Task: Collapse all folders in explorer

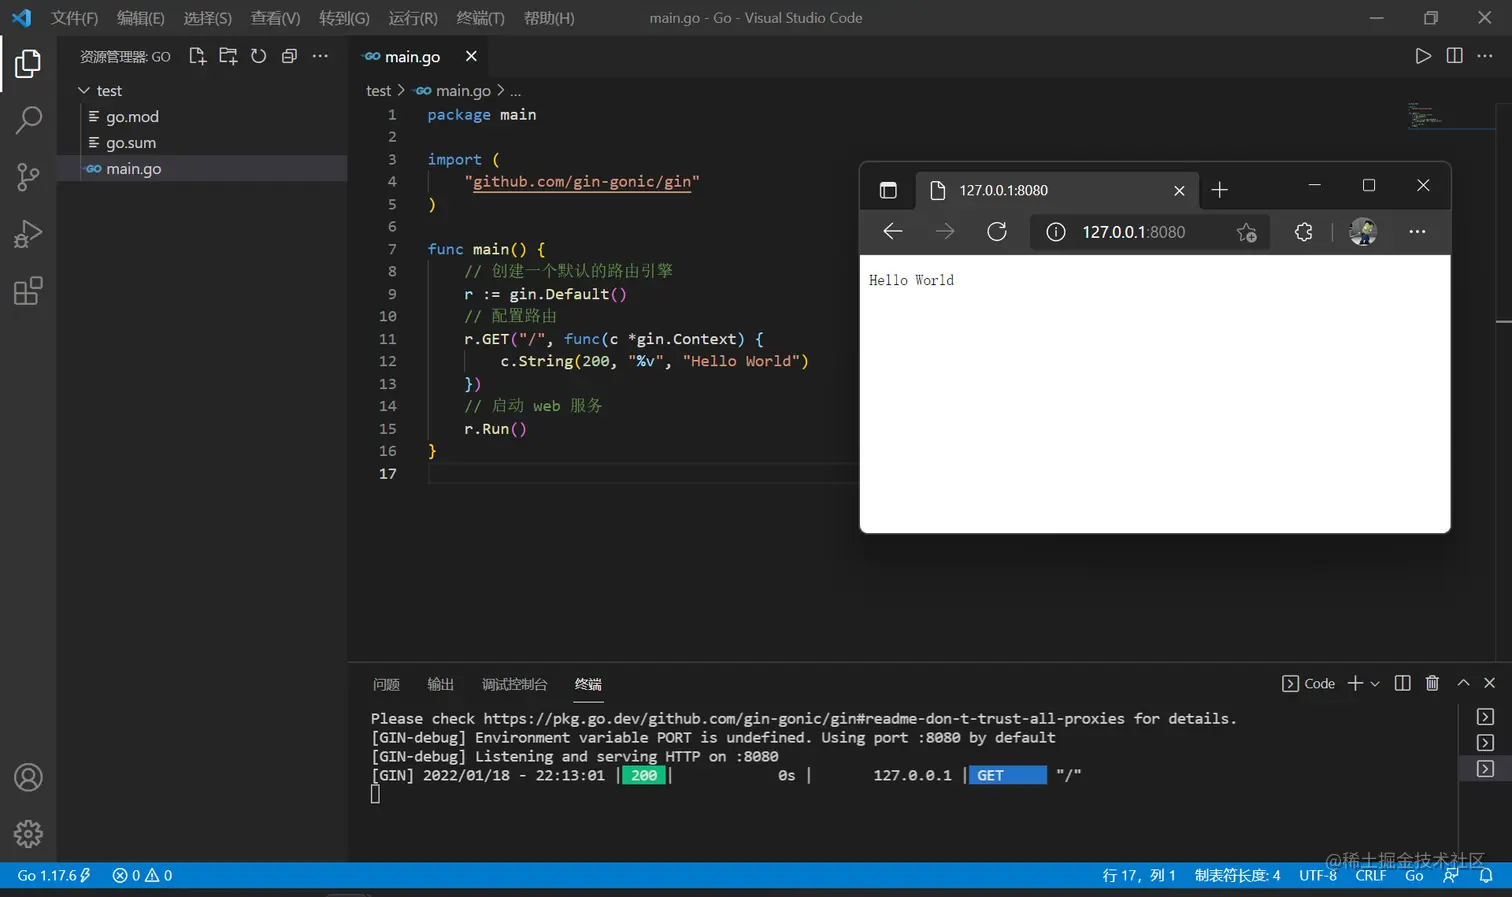Action: point(289,56)
